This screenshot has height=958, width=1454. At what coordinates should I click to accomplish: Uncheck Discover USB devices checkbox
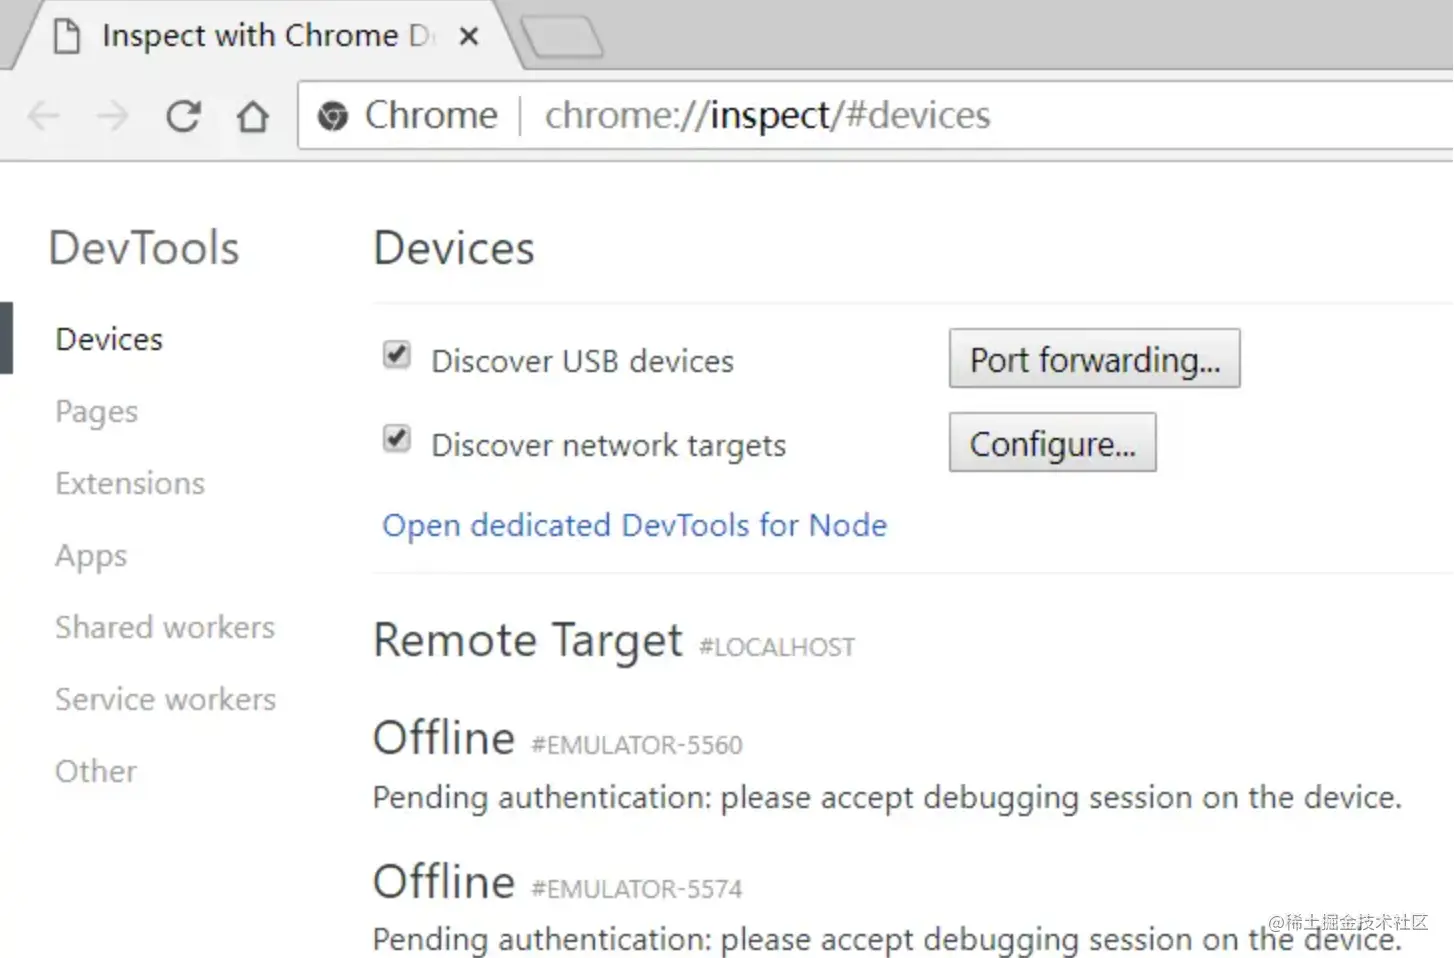point(397,355)
